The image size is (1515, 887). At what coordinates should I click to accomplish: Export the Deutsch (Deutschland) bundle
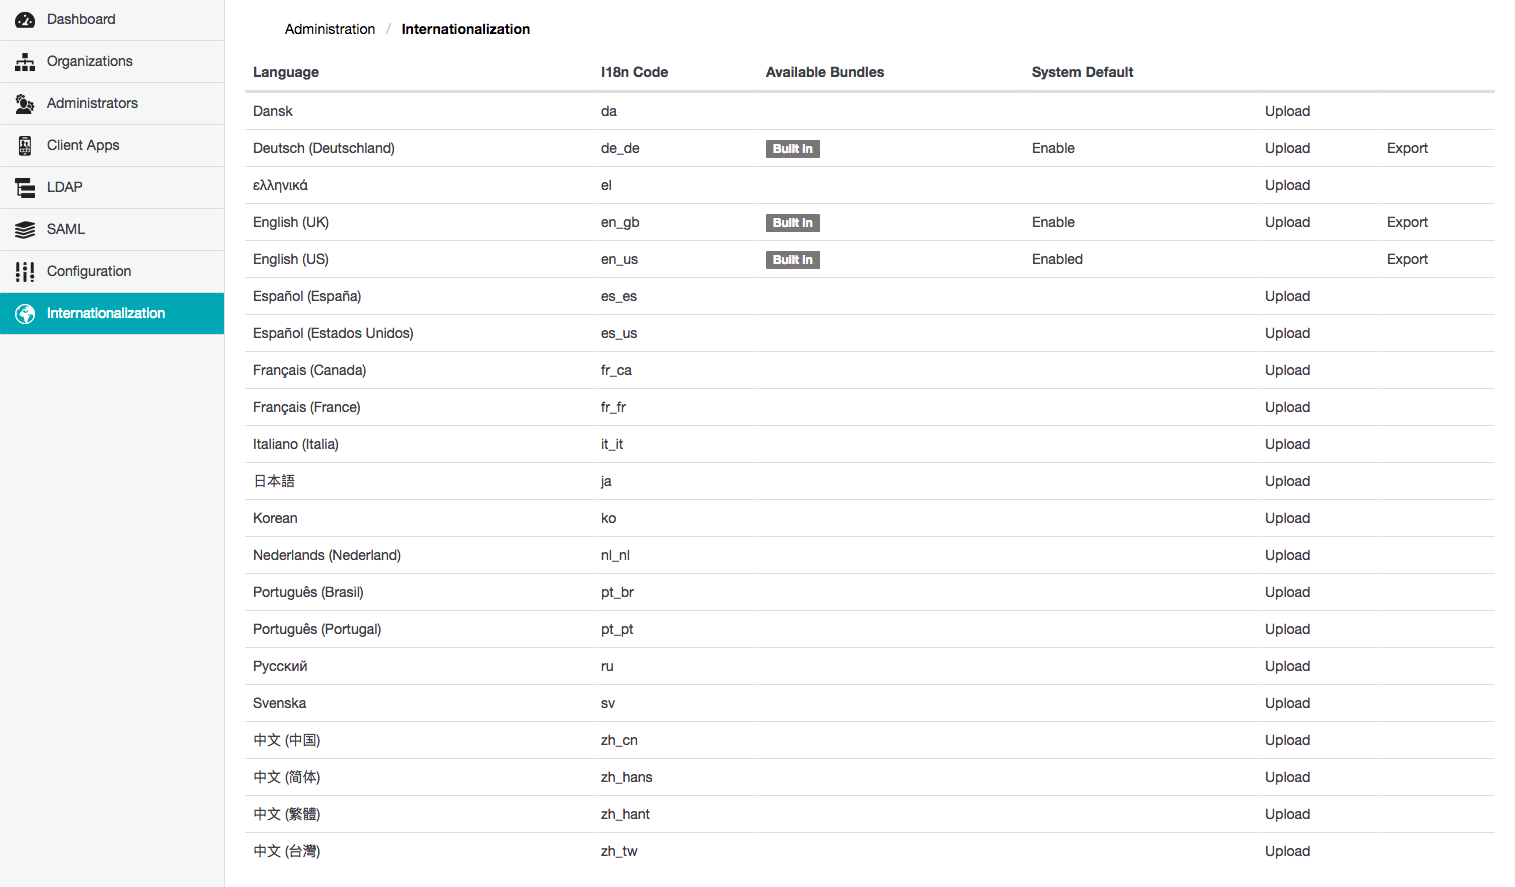[x=1407, y=148]
